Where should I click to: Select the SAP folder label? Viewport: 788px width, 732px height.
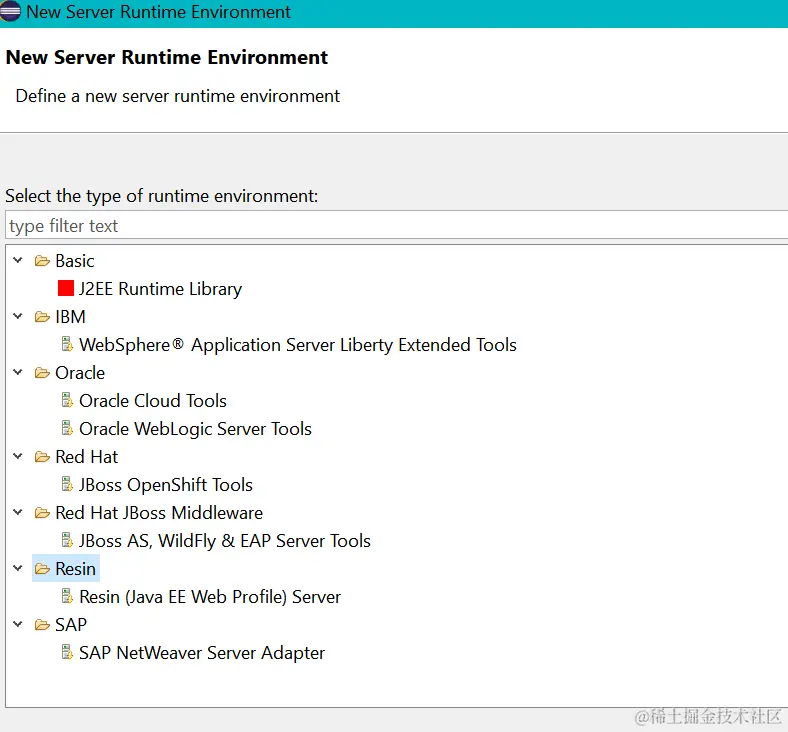coord(71,624)
